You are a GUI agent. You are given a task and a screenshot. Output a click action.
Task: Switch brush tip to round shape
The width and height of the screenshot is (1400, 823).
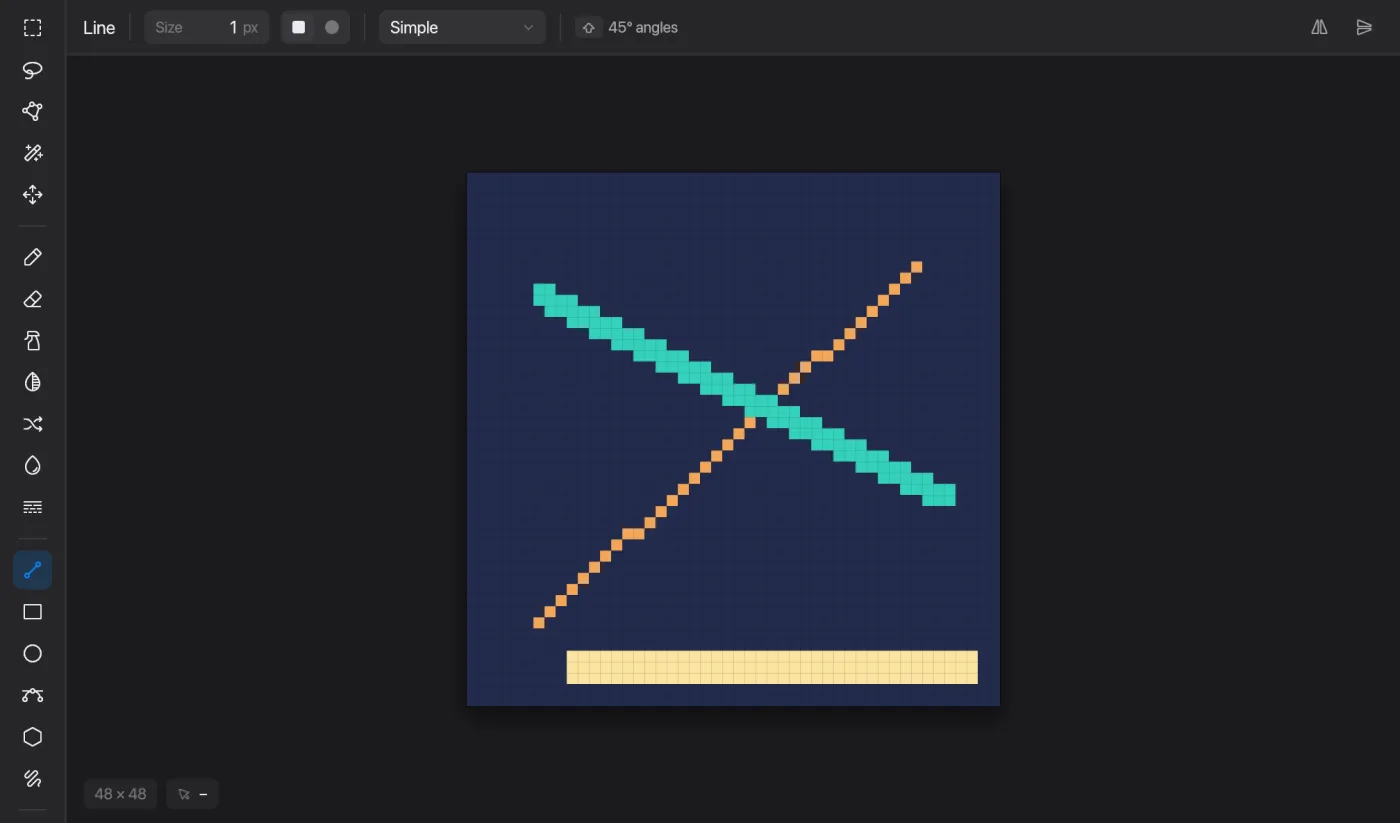point(332,28)
